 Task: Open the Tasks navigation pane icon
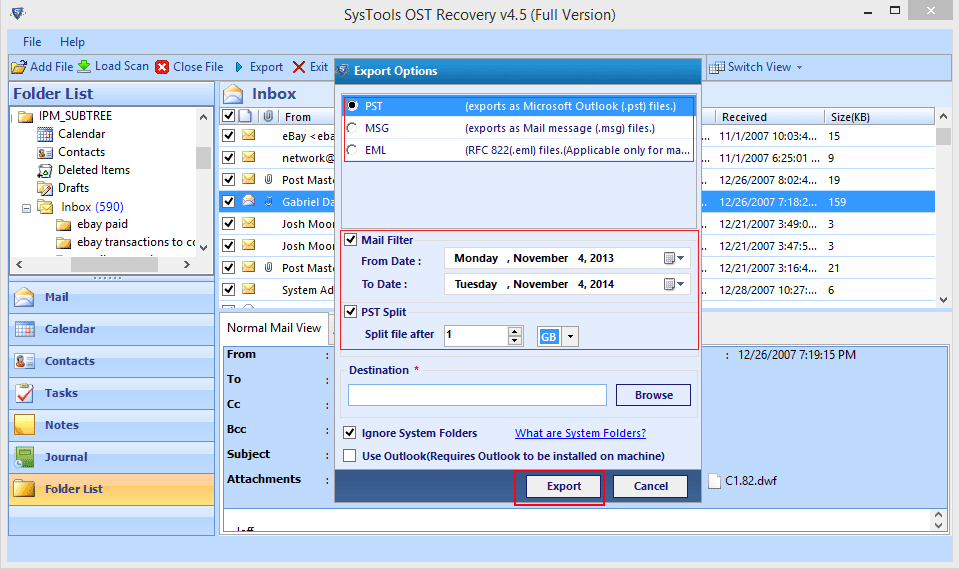tap(24, 393)
